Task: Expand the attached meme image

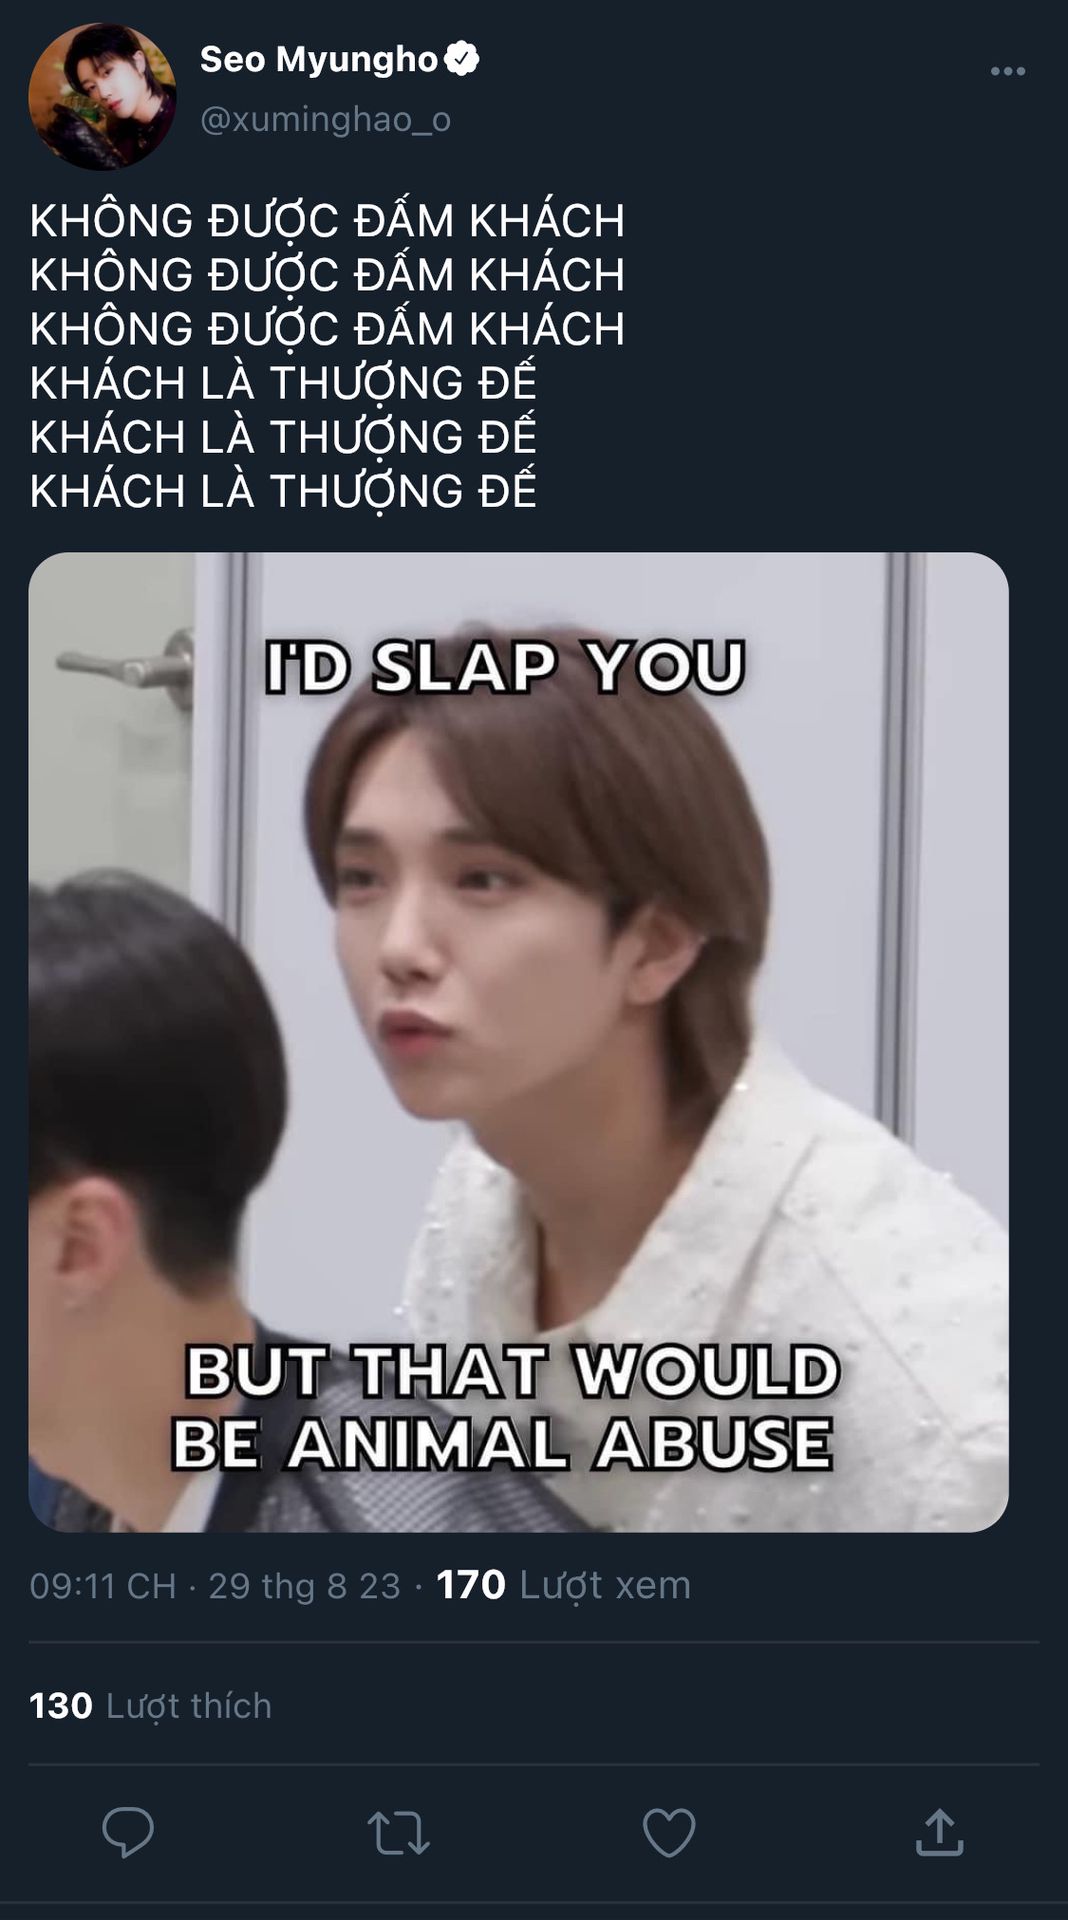Action: tap(518, 1042)
